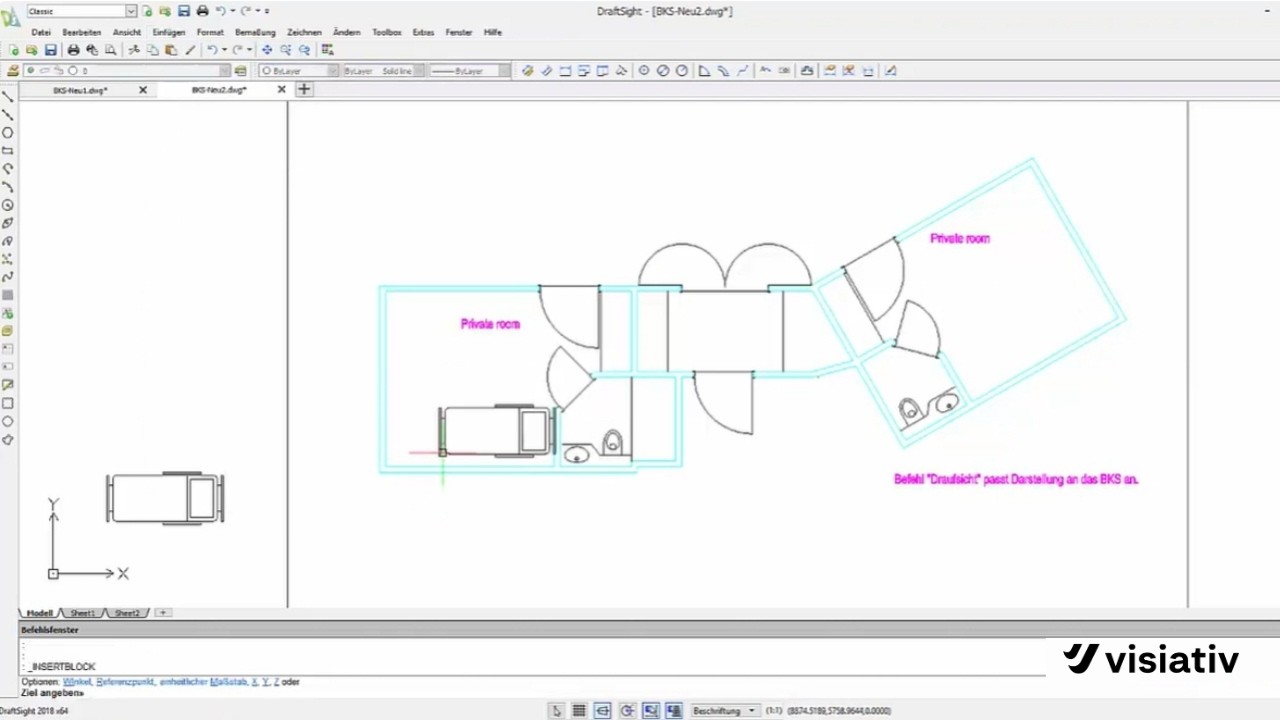Toggle Ortho mode in the status bar

coord(603,711)
